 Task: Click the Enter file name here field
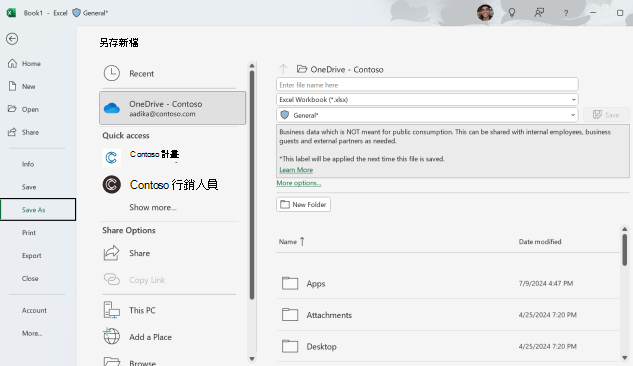pos(427,85)
